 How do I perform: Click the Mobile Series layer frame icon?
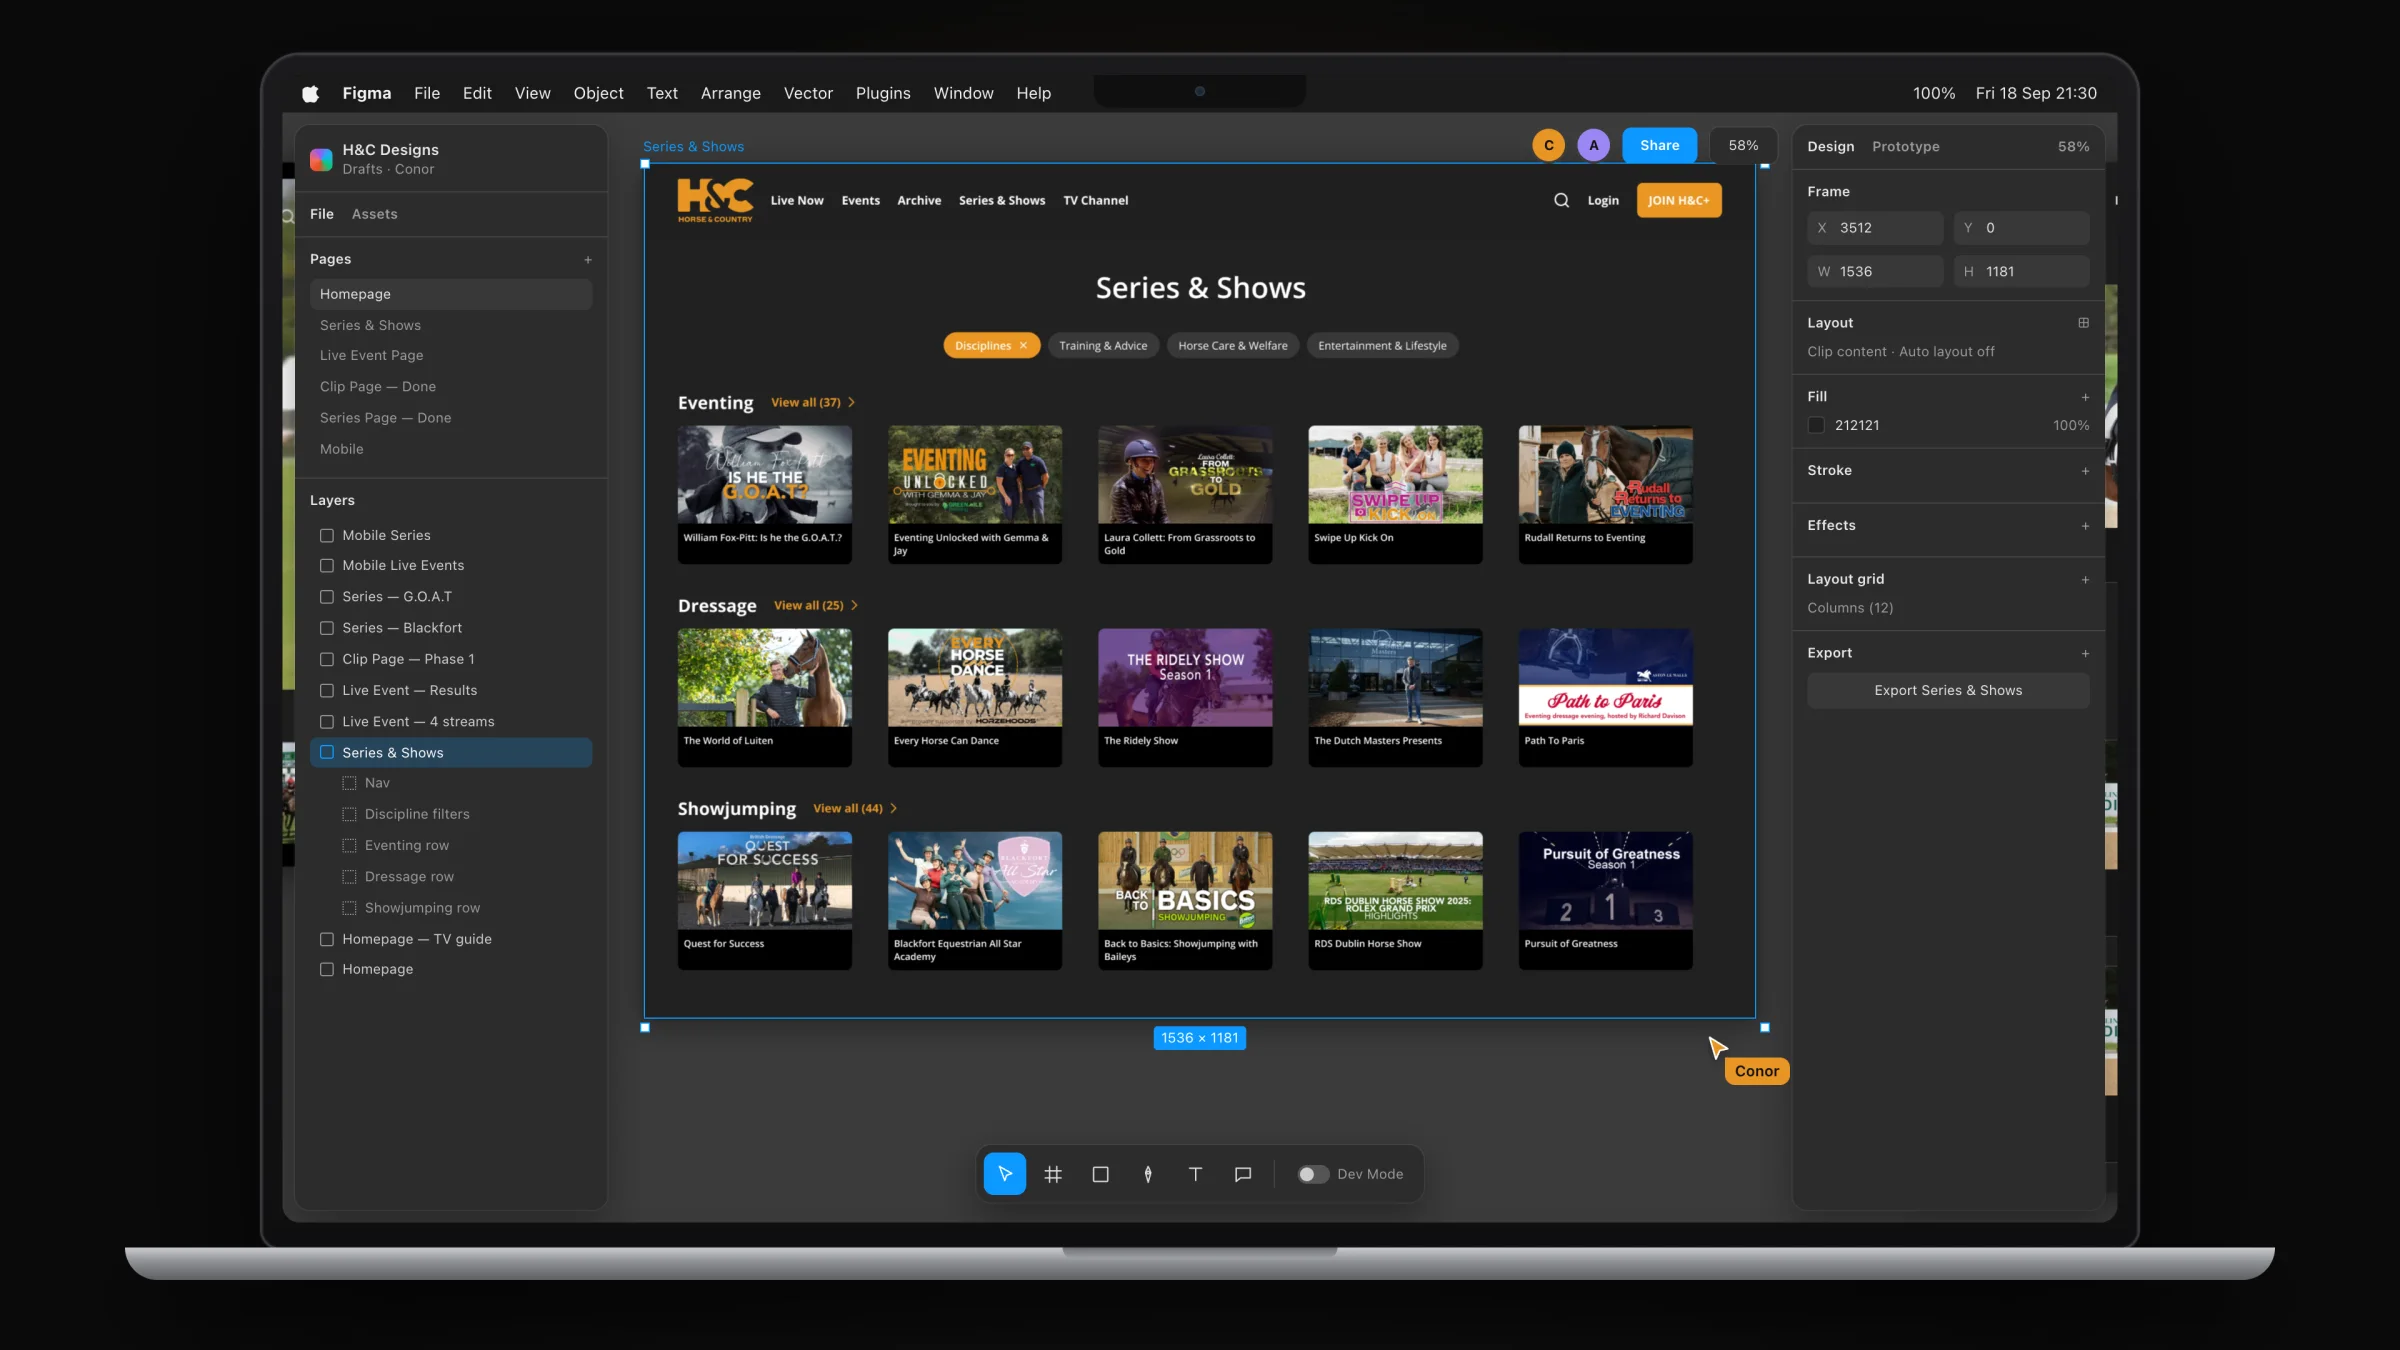[326, 536]
